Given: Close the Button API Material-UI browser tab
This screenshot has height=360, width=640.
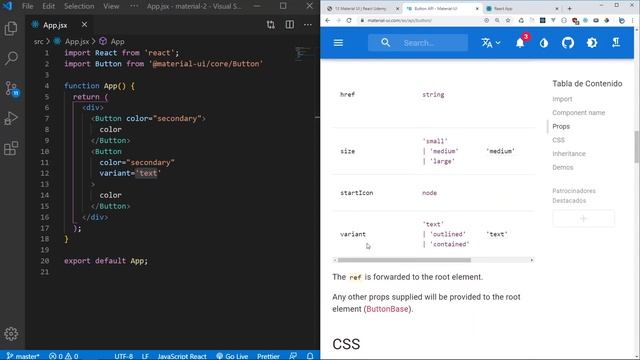Looking at the screenshot, I should click(477, 9).
